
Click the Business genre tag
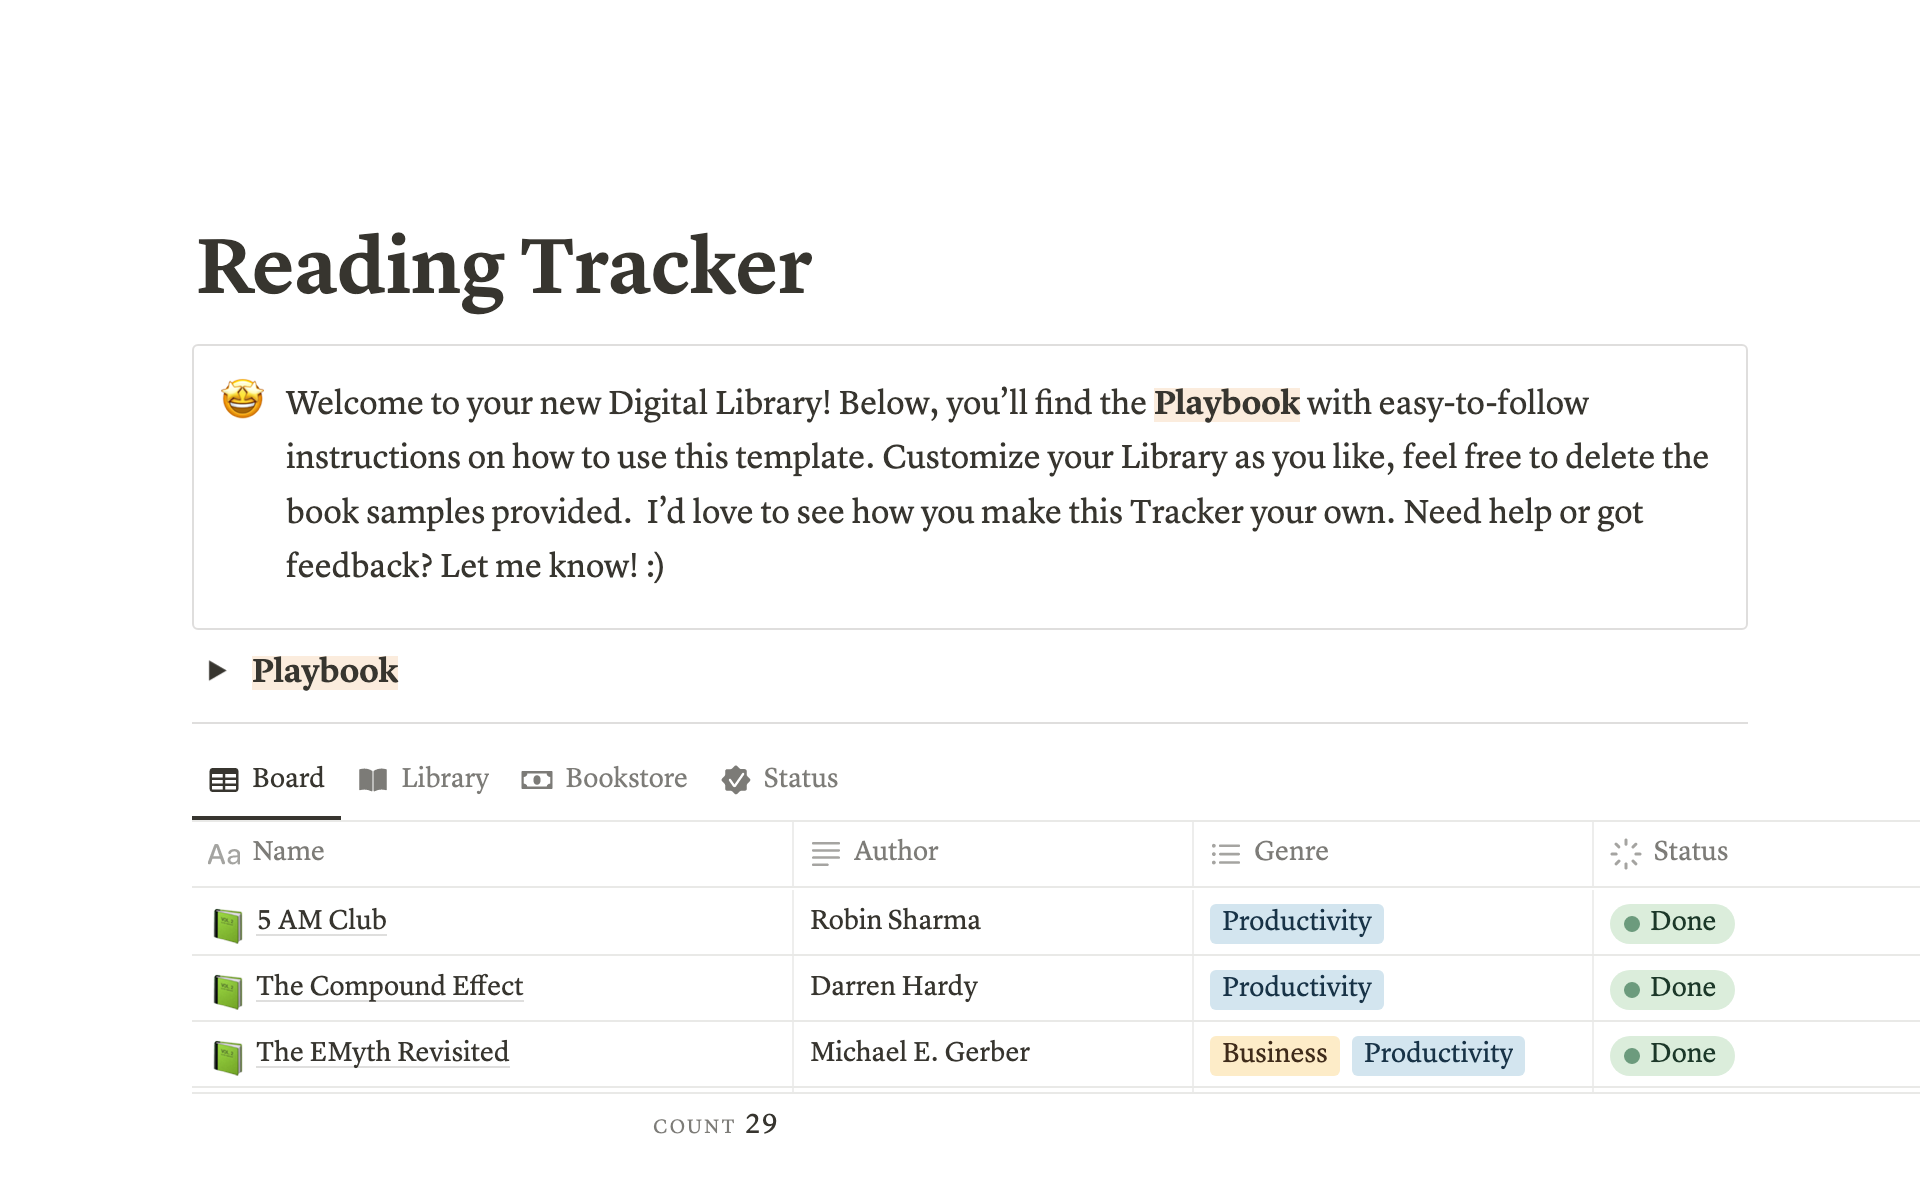click(x=1274, y=1054)
